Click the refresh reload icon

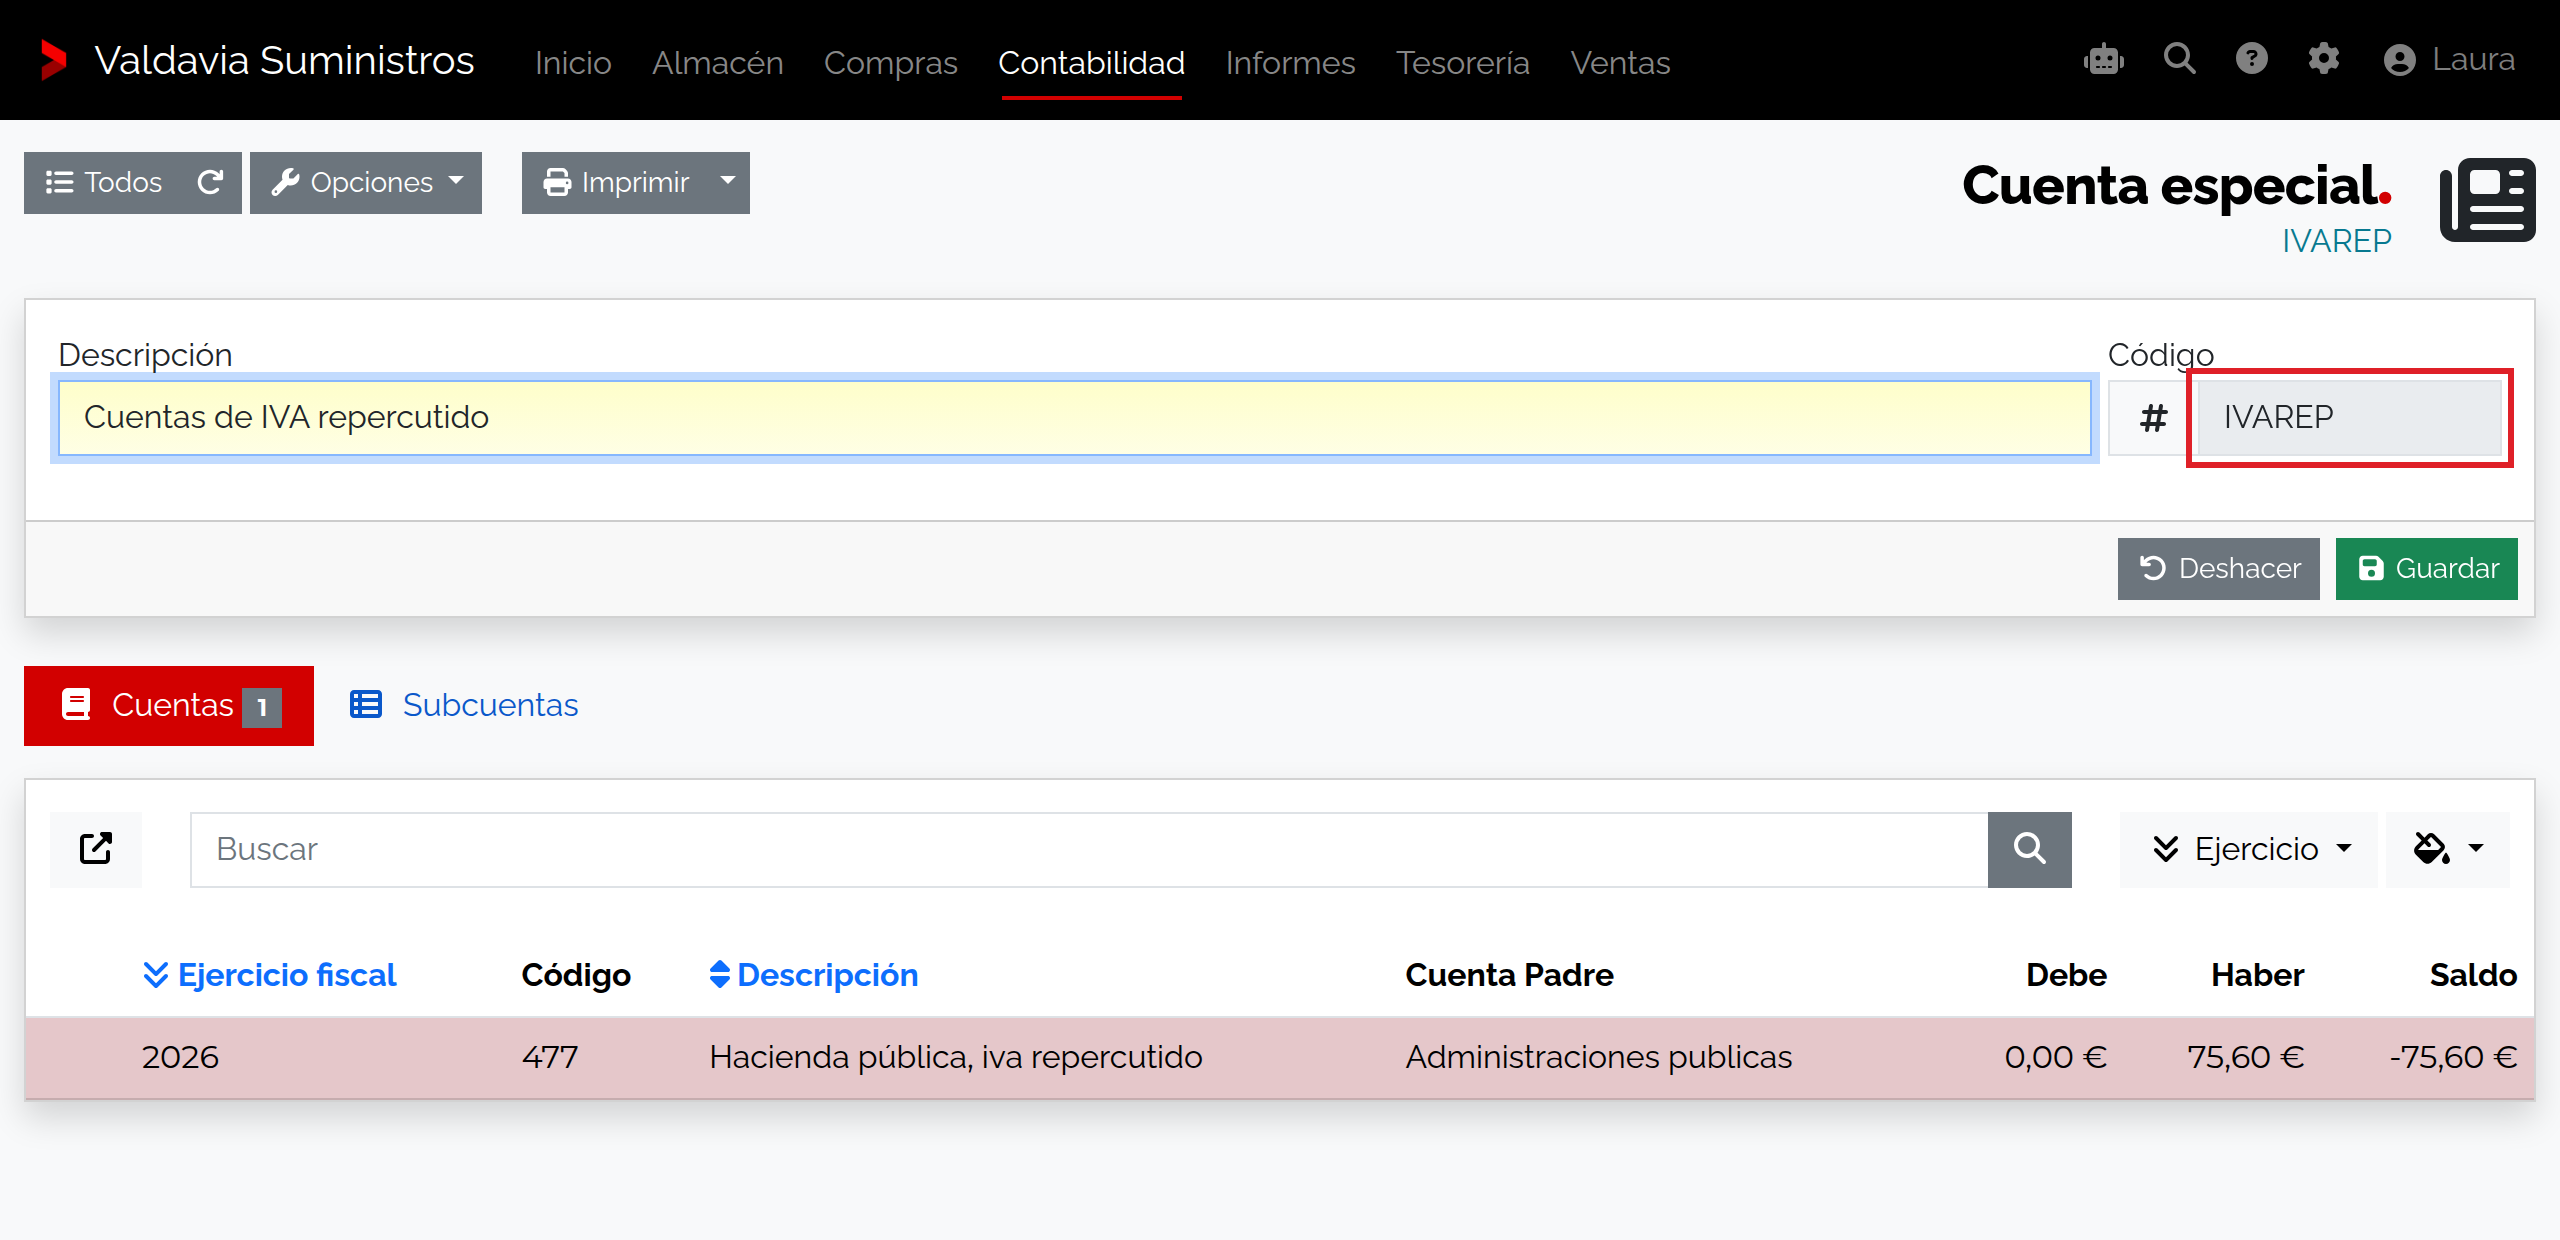click(x=210, y=182)
